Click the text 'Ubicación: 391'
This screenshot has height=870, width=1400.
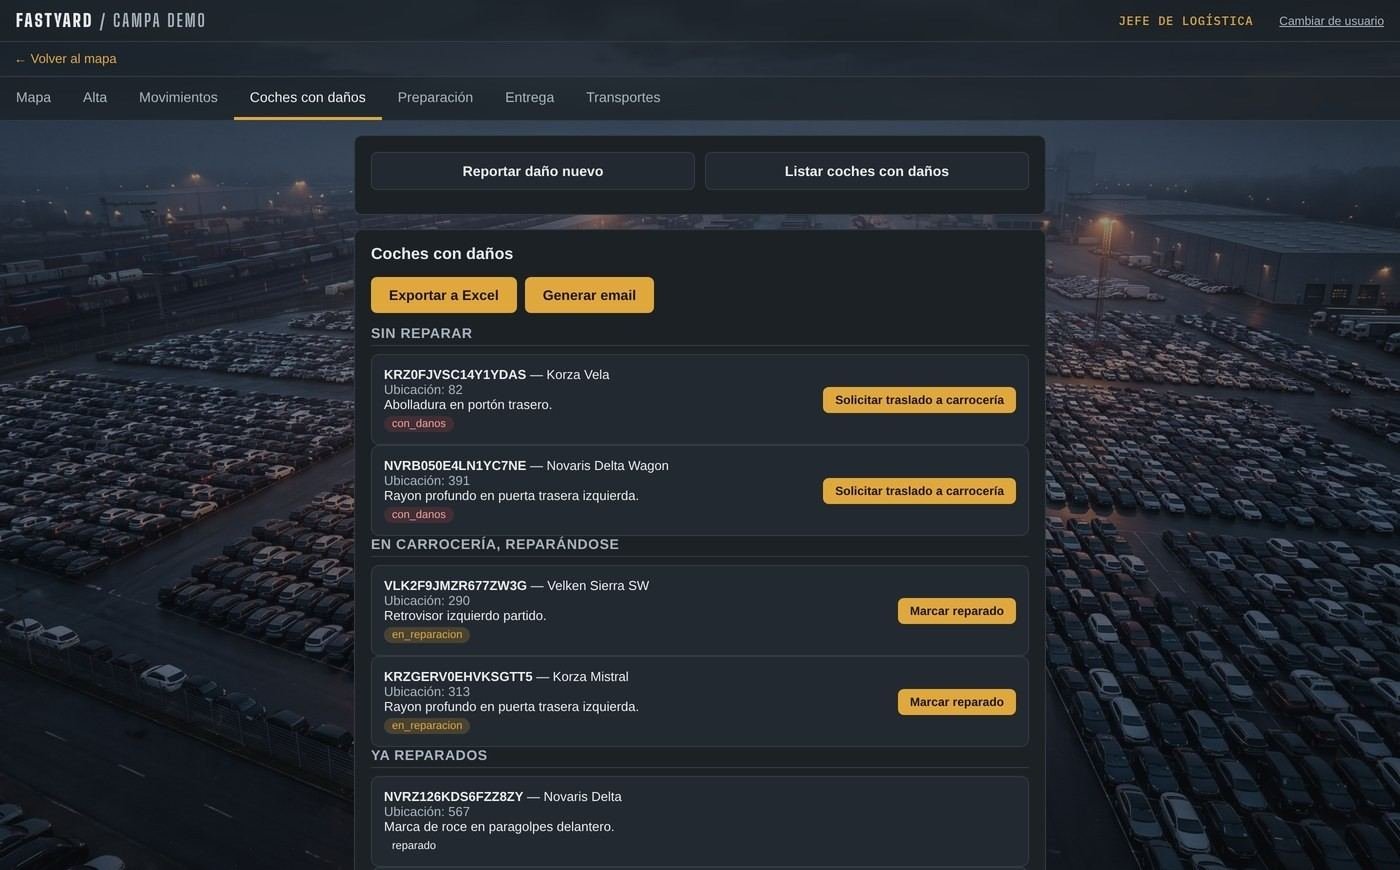[427, 481]
